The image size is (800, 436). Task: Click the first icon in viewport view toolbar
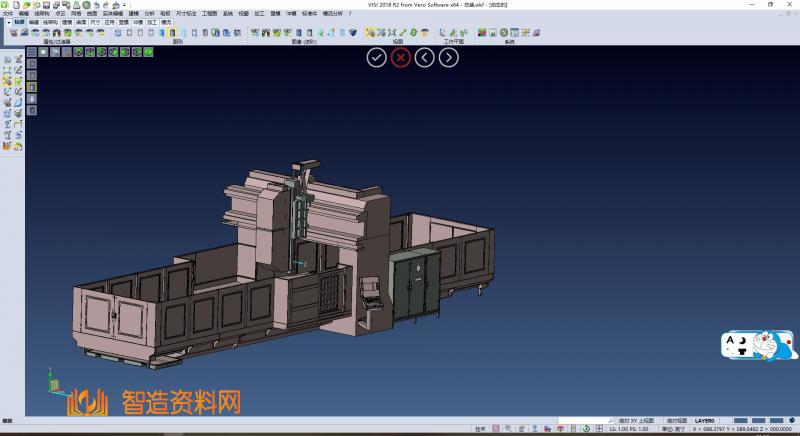tap(31, 51)
